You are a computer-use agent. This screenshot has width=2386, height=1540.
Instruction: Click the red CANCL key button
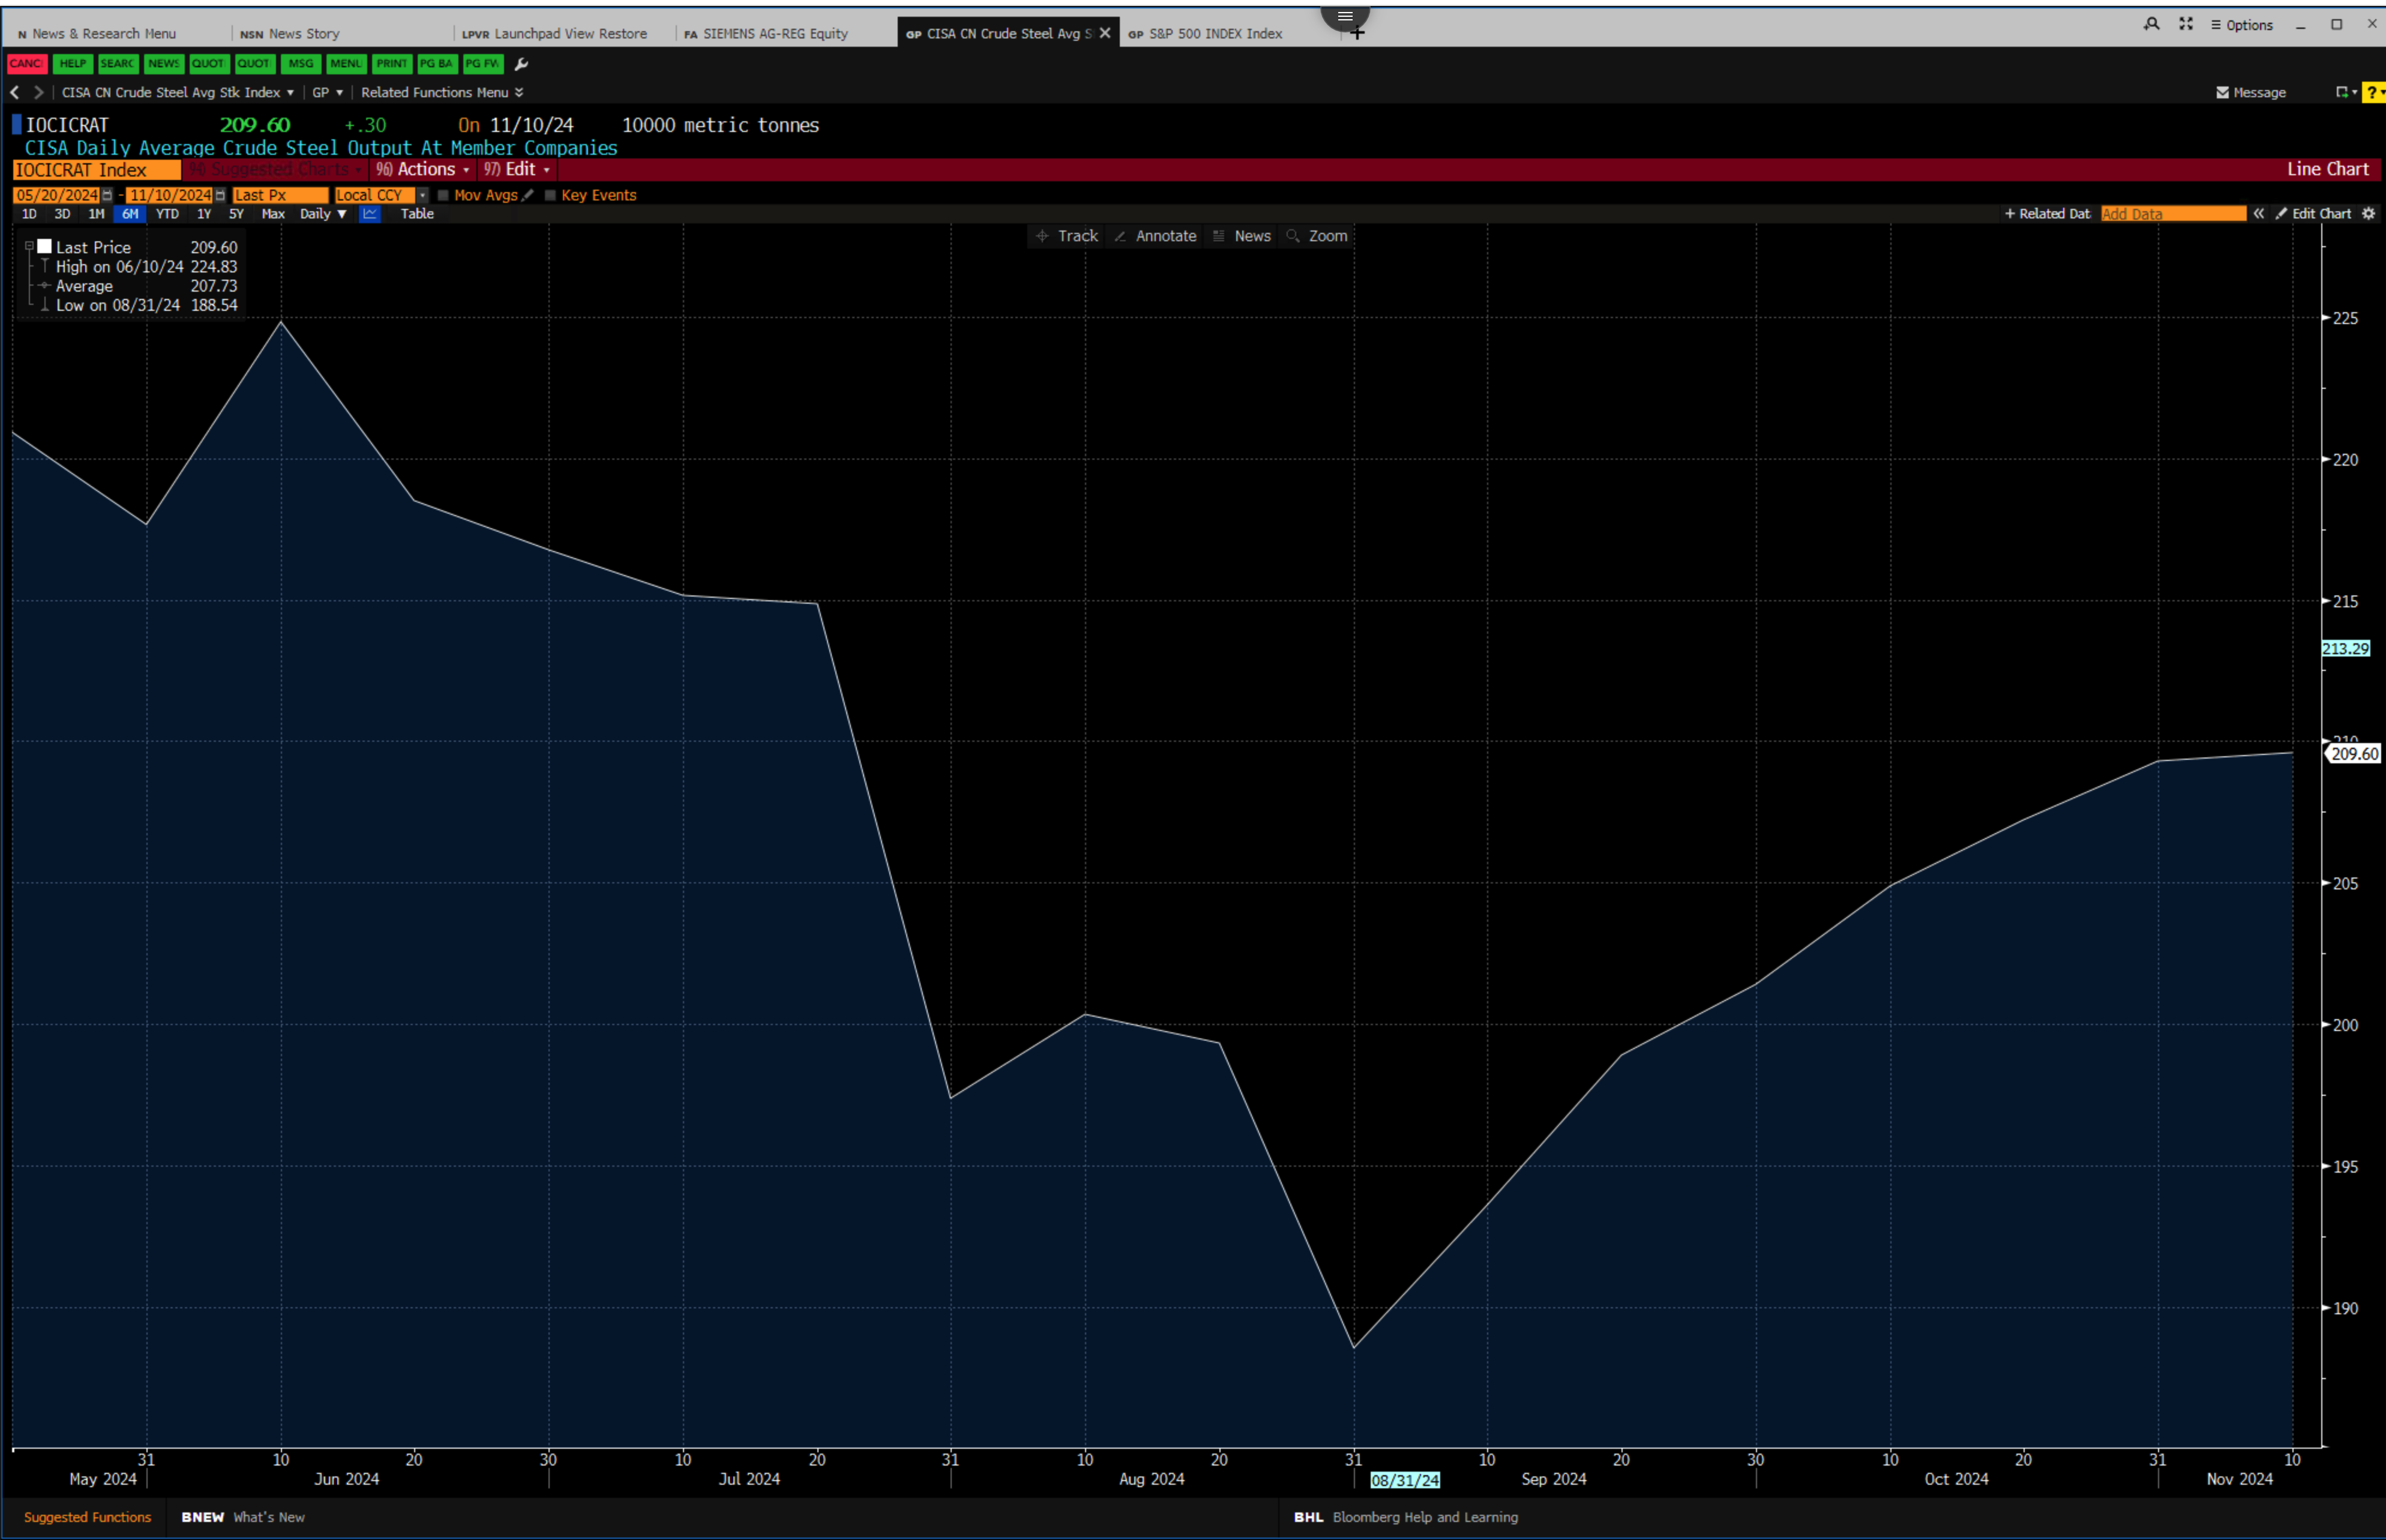(x=26, y=64)
